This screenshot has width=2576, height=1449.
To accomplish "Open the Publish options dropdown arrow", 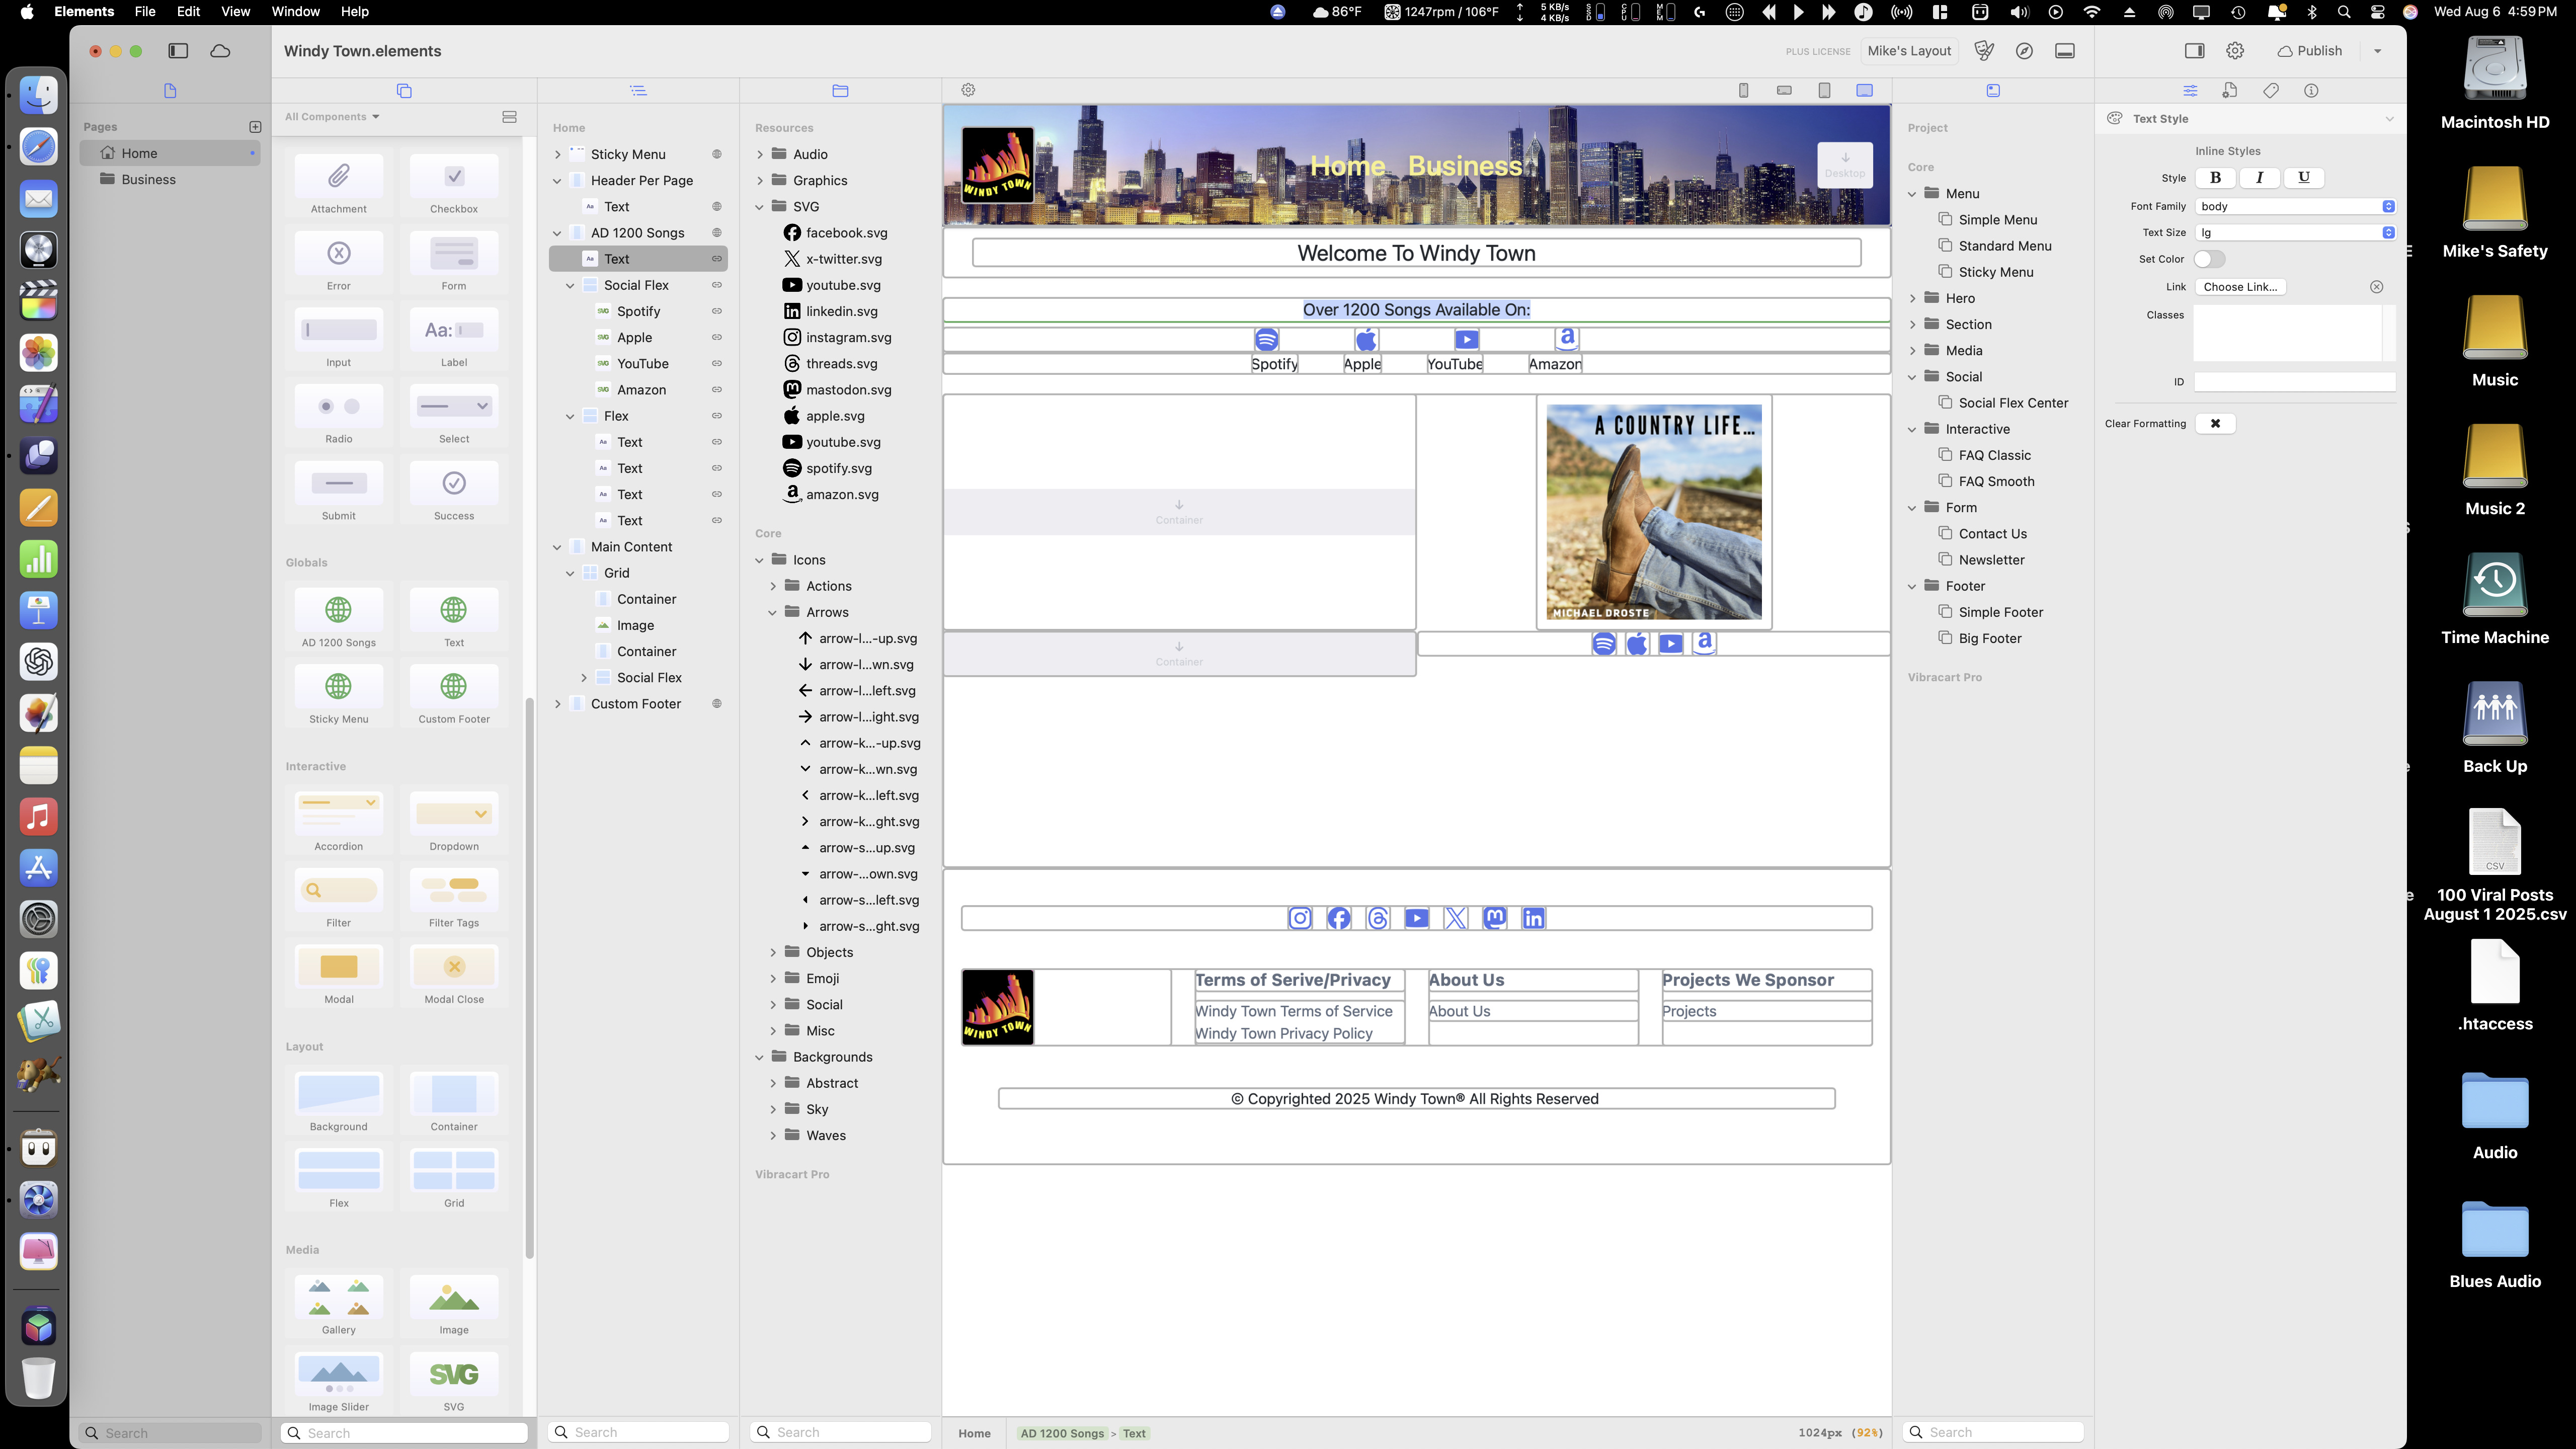I will (x=2378, y=51).
